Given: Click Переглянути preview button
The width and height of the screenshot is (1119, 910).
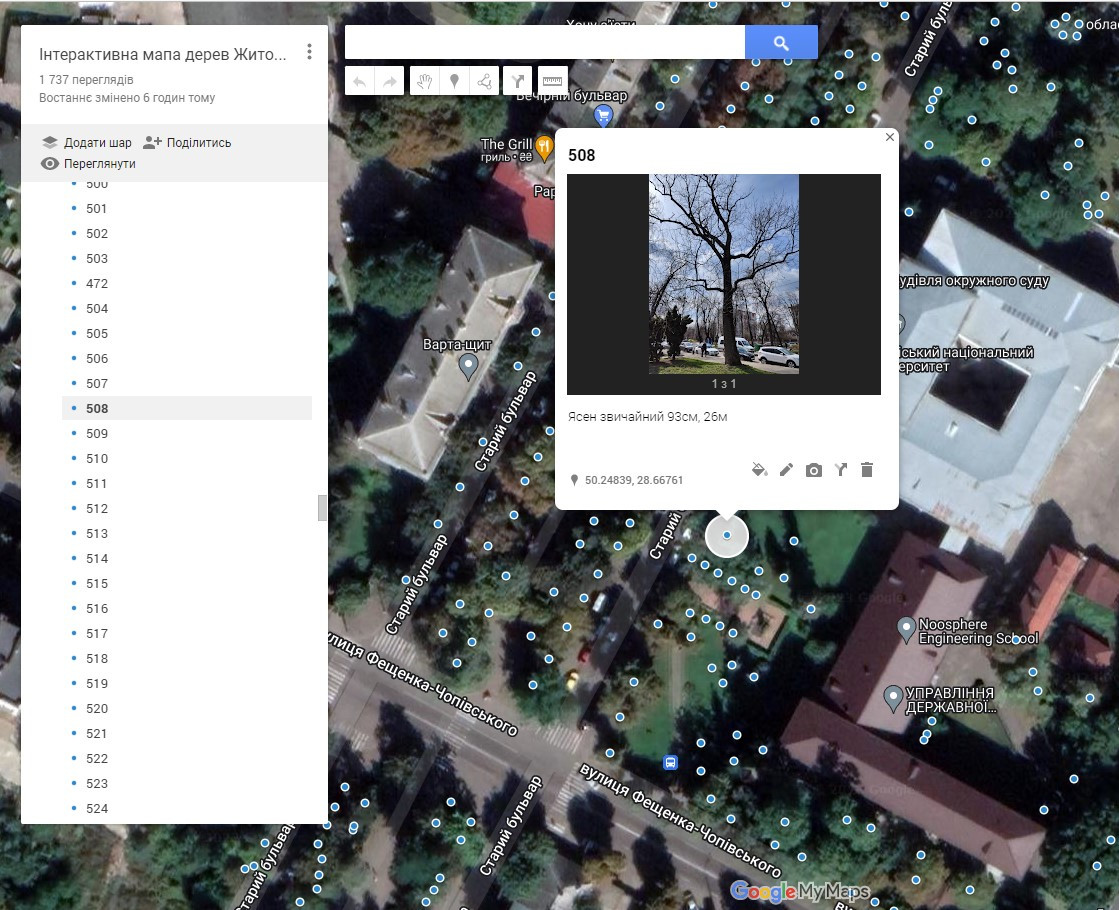Looking at the screenshot, I should 88,163.
